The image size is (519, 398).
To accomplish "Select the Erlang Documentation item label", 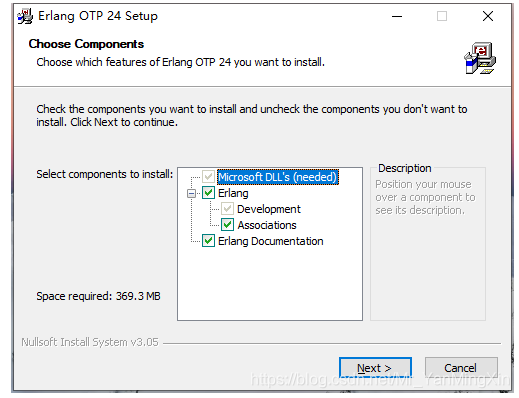I will coord(271,241).
